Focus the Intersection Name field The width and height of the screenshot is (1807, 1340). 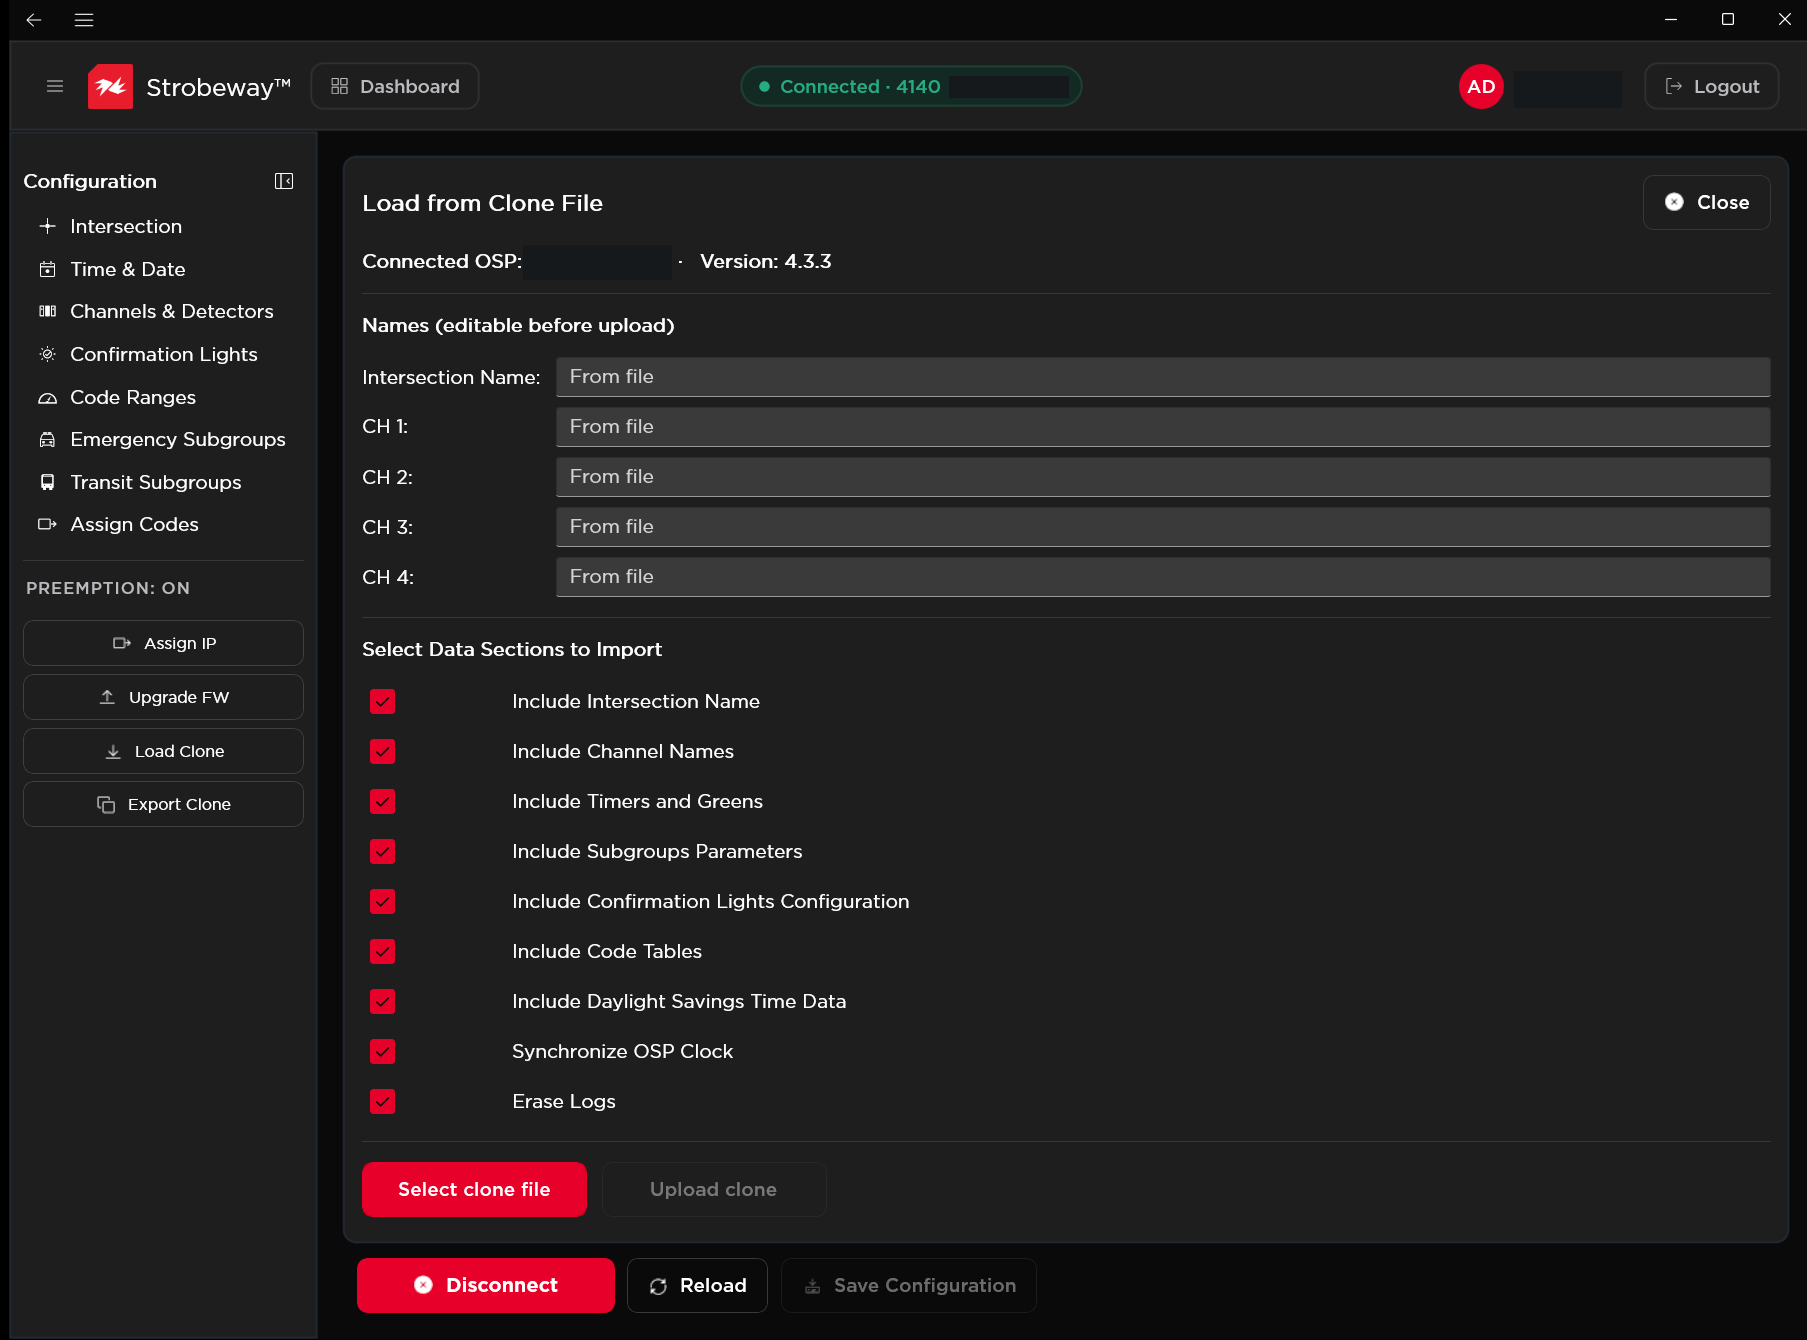[1163, 377]
